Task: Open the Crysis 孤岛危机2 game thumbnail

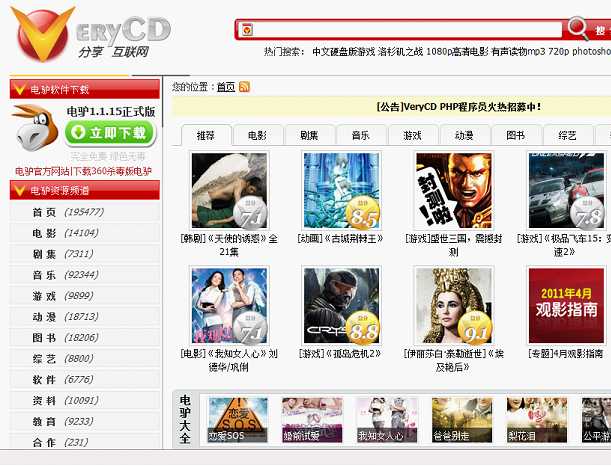Action: (341, 306)
